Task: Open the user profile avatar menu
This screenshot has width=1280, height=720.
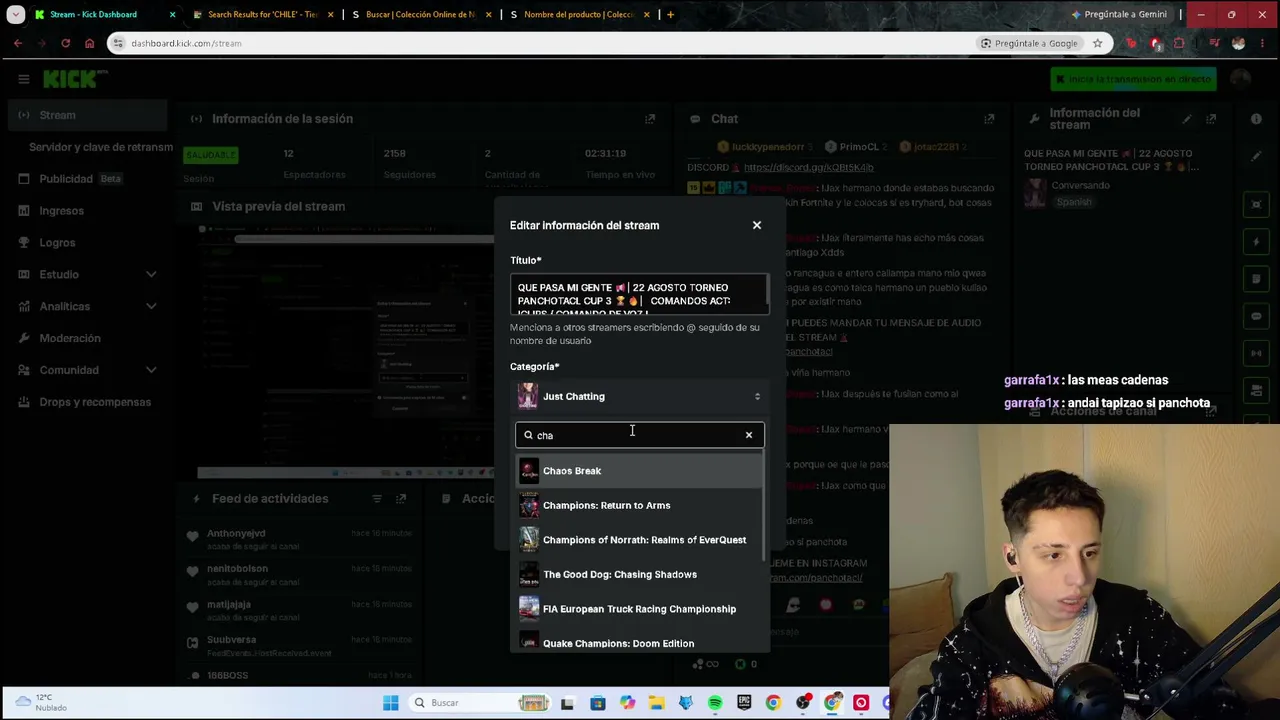Action: pyautogui.click(x=1241, y=79)
